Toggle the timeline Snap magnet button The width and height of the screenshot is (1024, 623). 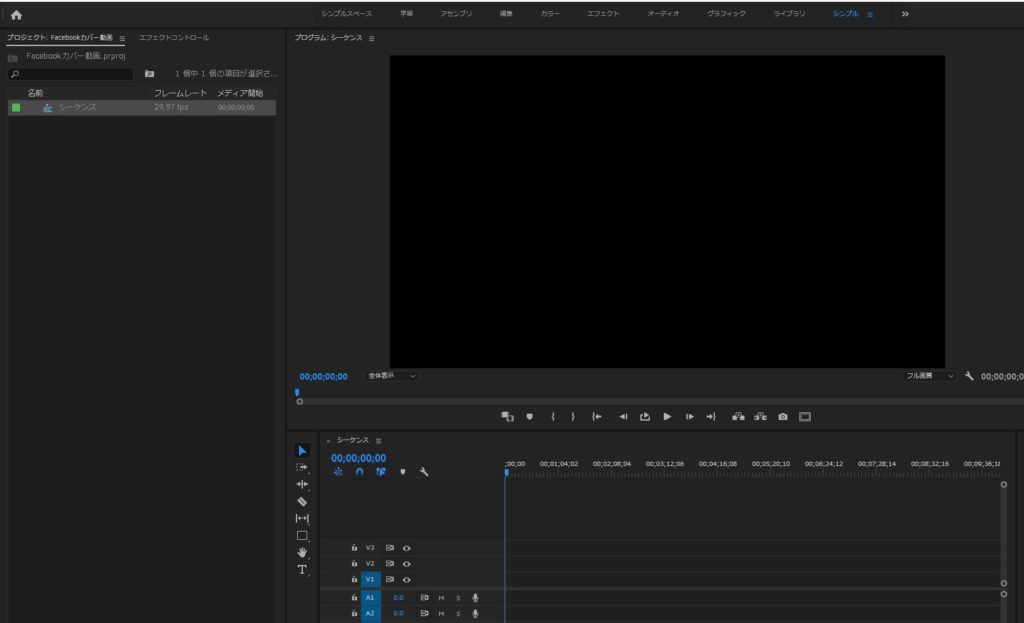359,472
